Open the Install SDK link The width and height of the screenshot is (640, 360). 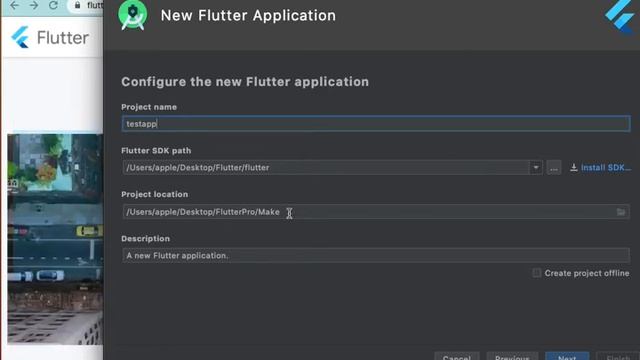[606, 168]
